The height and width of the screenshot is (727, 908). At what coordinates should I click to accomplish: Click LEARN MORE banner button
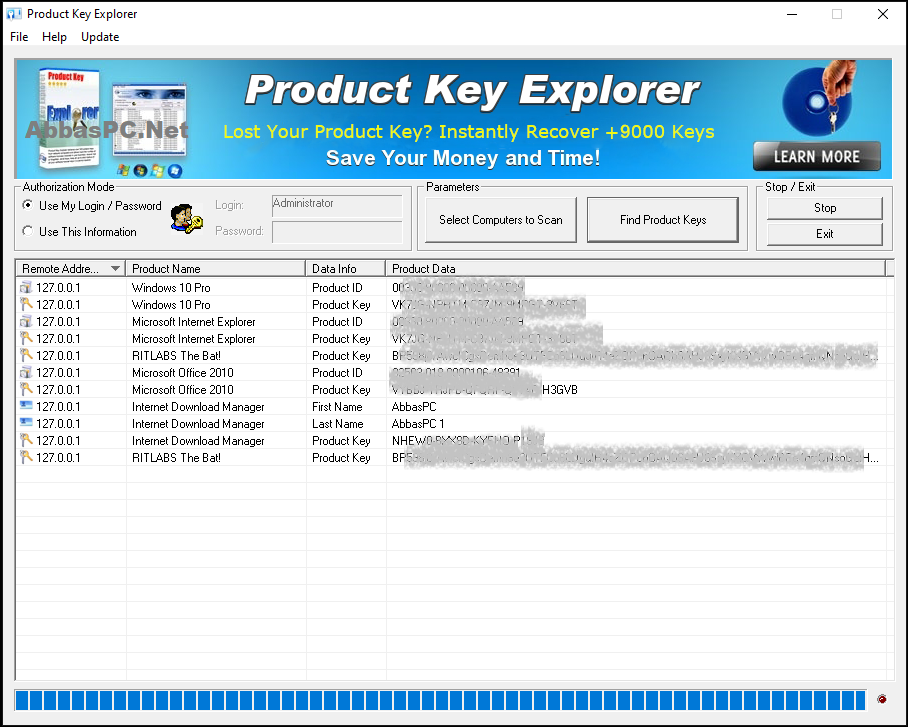point(817,156)
